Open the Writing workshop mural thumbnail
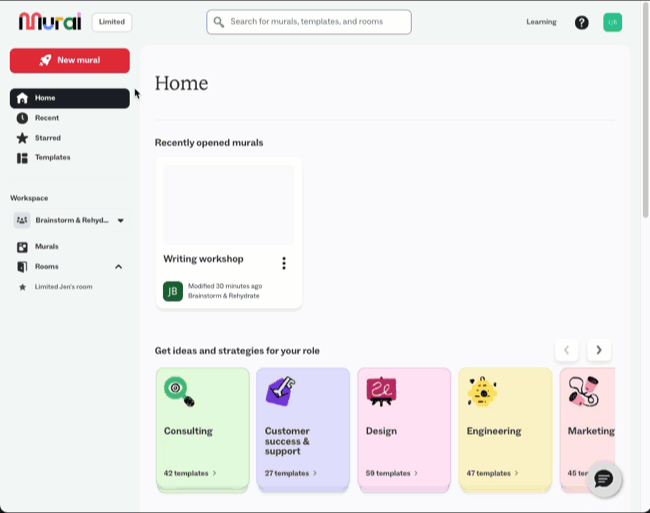 [x=228, y=205]
